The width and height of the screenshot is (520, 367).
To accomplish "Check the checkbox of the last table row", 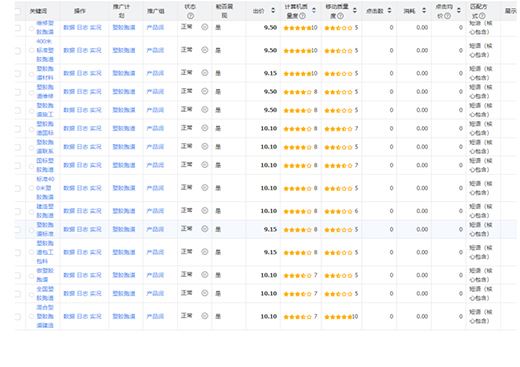I will [18, 316].
